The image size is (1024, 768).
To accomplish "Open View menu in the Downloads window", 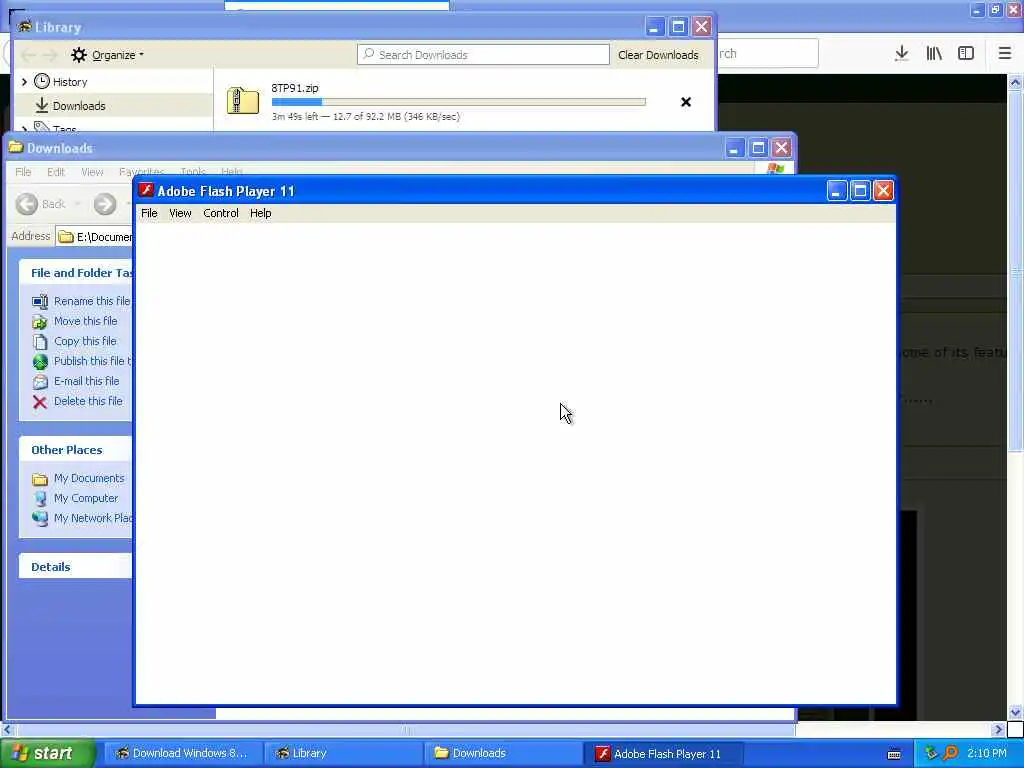I will (92, 172).
